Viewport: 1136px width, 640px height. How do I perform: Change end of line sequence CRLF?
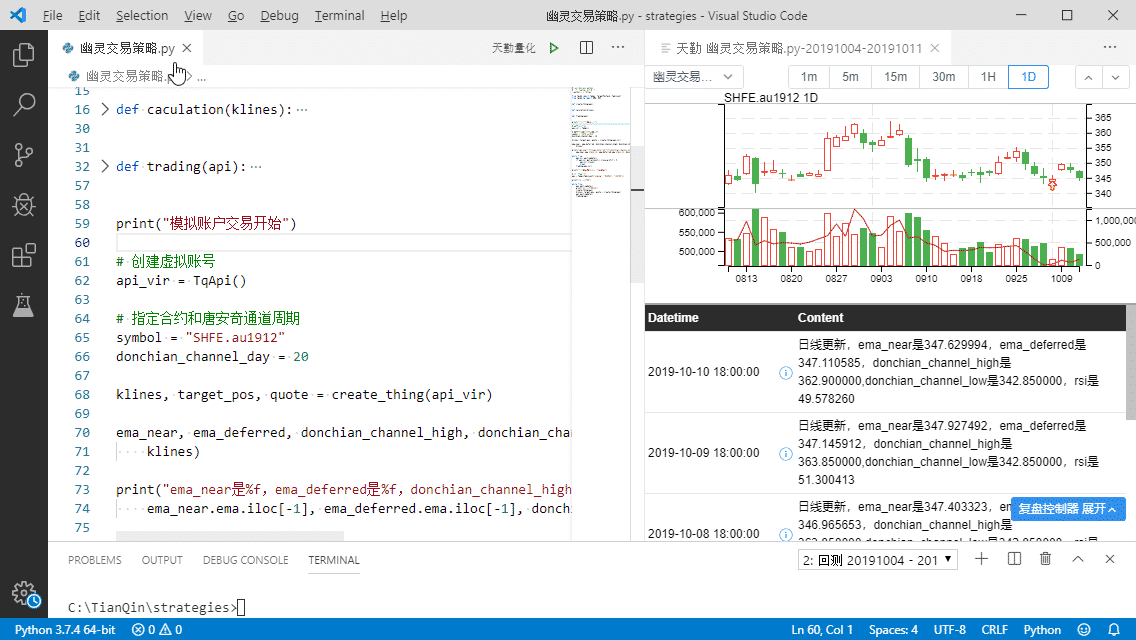[x=995, y=630]
